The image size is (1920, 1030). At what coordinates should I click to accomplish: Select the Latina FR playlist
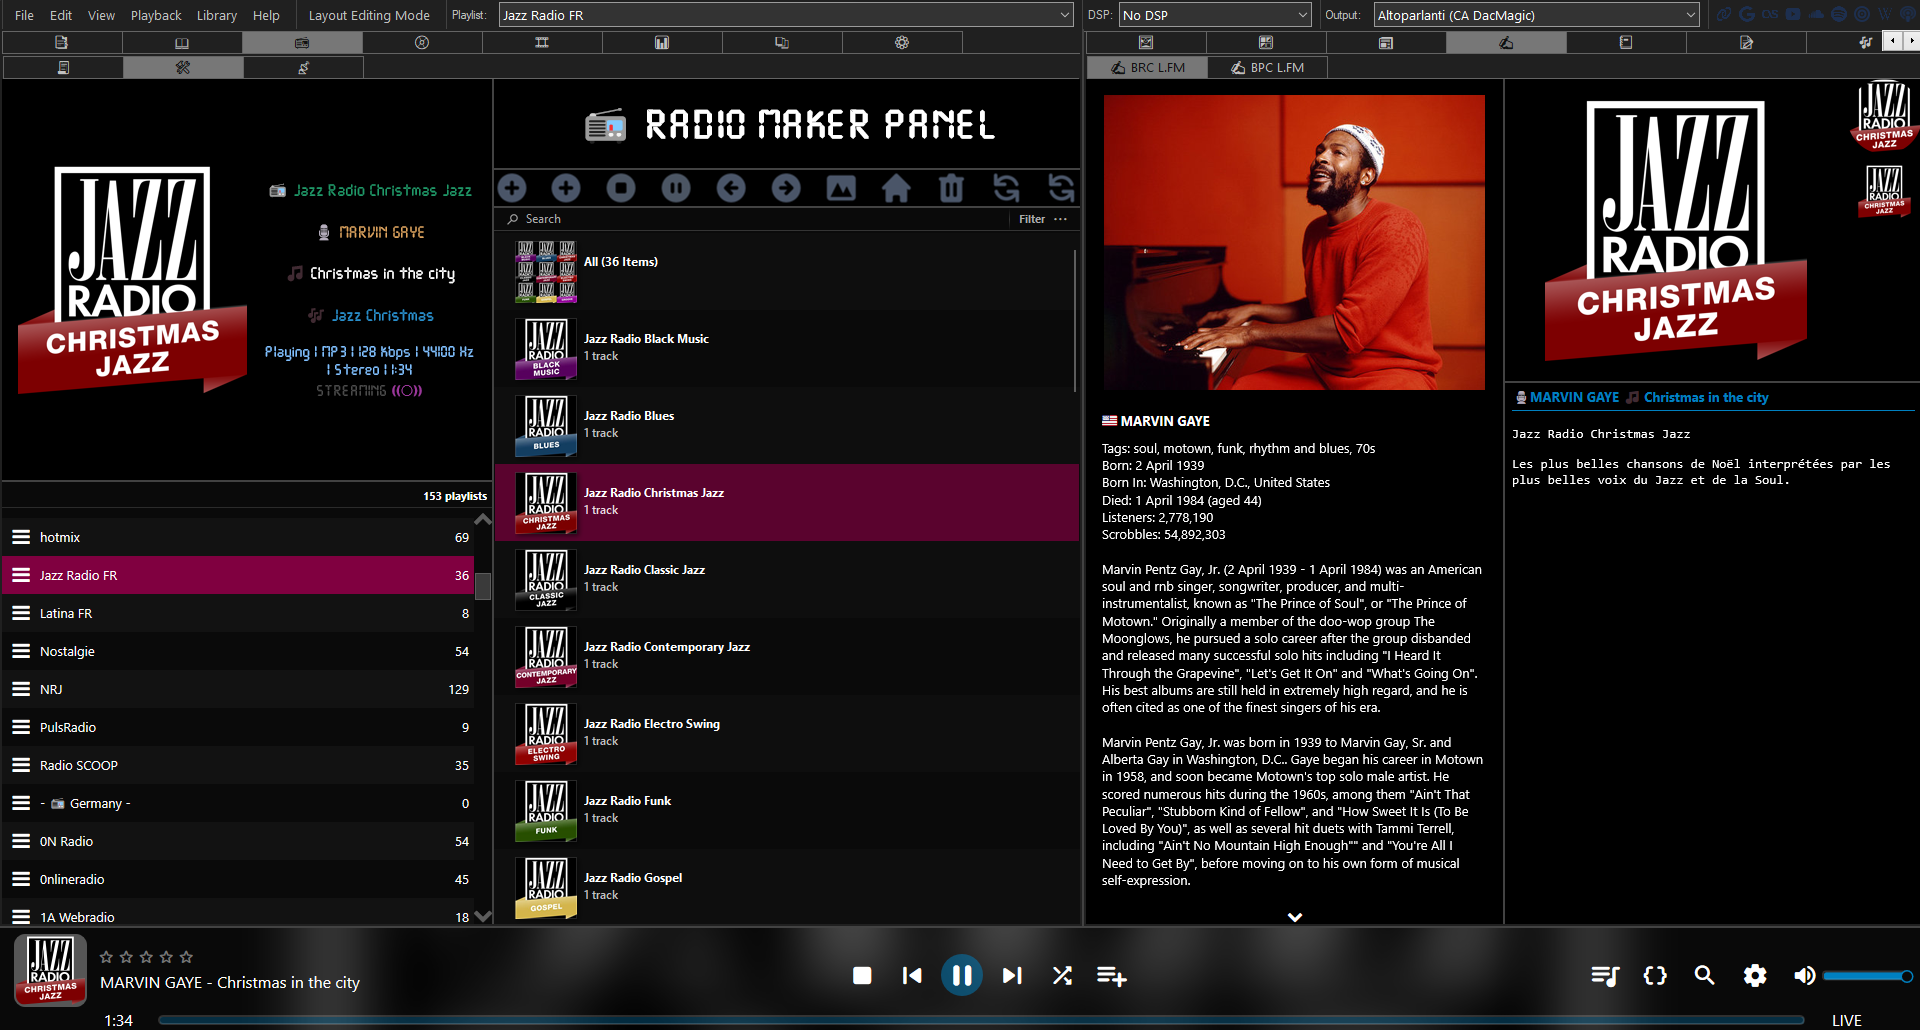[238, 613]
